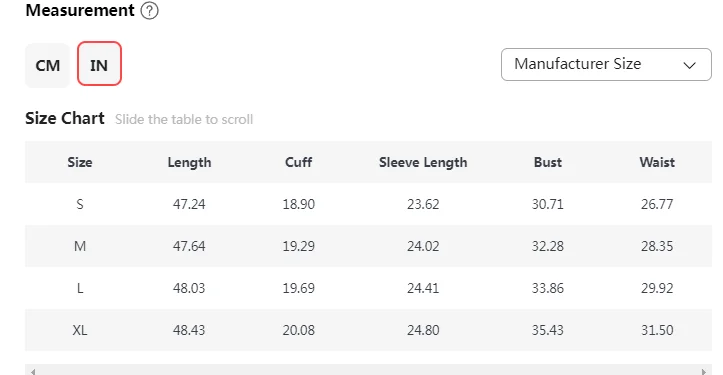Click the Waist column header
Image resolution: width=723 pixels, height=375 pixels.
657,162
